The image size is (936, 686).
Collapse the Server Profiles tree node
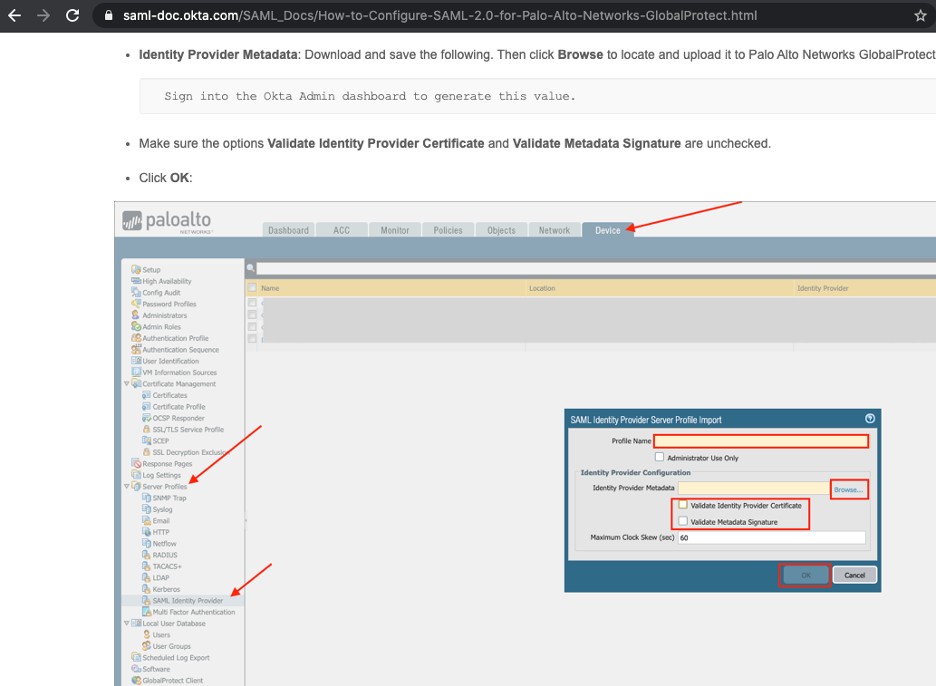[127, 486]
